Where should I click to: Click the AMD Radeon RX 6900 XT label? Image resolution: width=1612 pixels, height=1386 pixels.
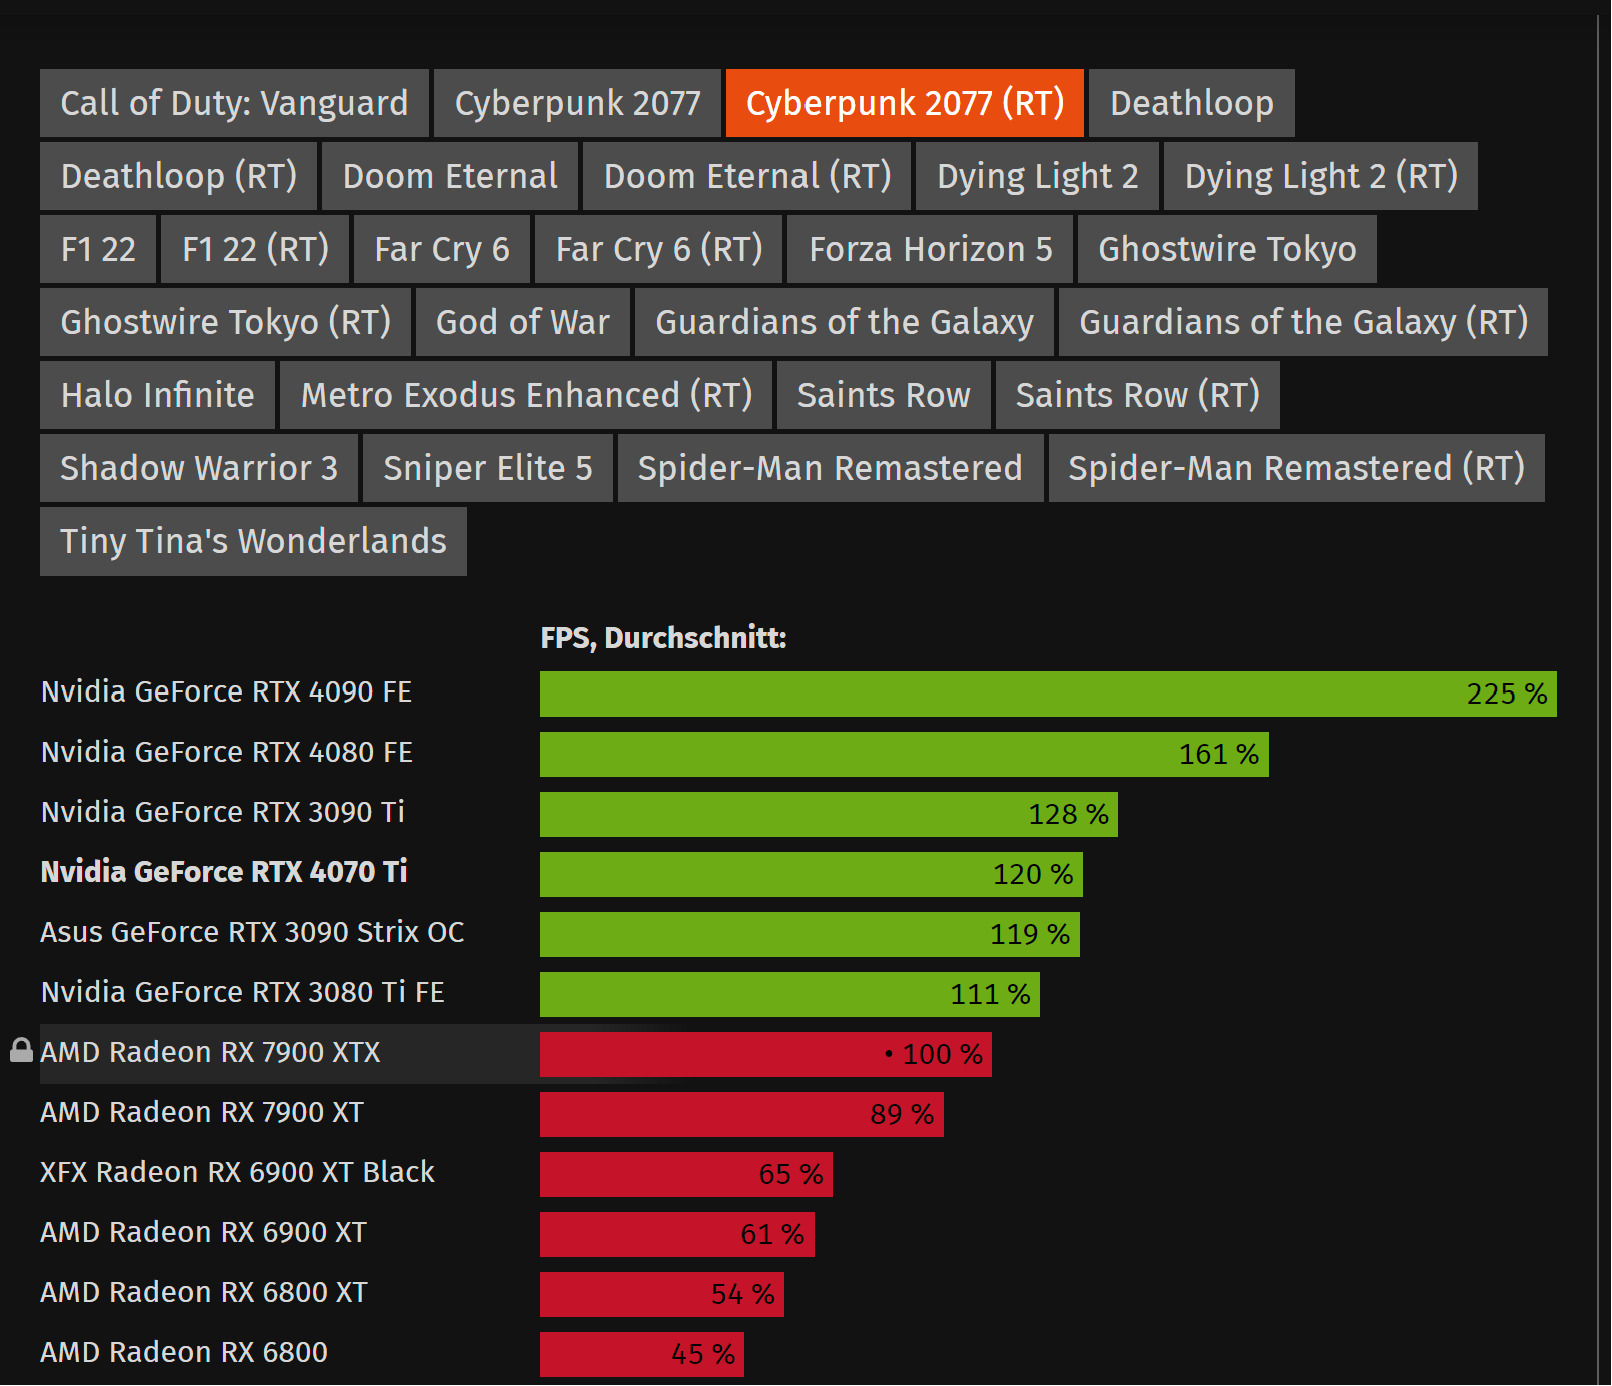tap(203, 1232)
